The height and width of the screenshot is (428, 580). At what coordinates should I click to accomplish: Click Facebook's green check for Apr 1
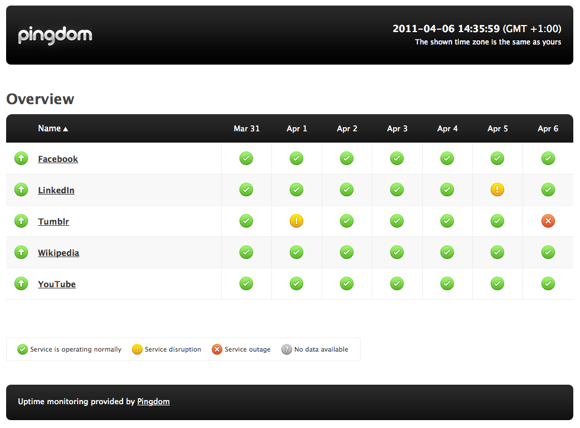pyautogui.click(x=296, y=158)
